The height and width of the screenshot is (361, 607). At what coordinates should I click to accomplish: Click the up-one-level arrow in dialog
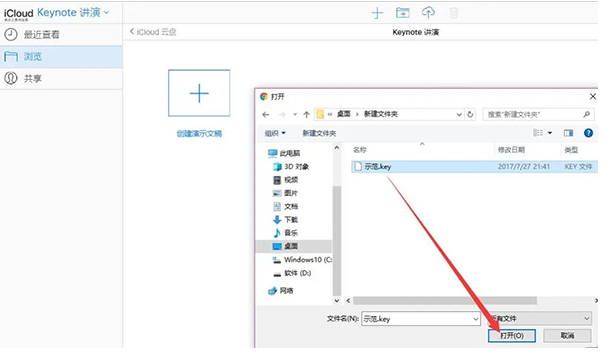307,115
